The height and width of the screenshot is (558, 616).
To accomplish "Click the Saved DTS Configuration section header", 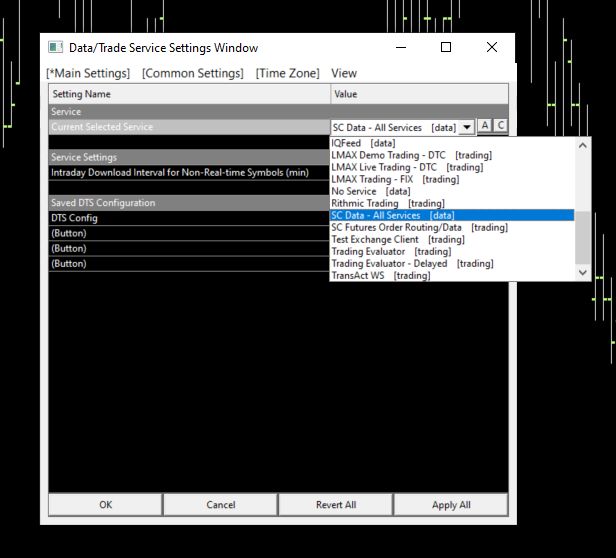I will click(189, 203).
